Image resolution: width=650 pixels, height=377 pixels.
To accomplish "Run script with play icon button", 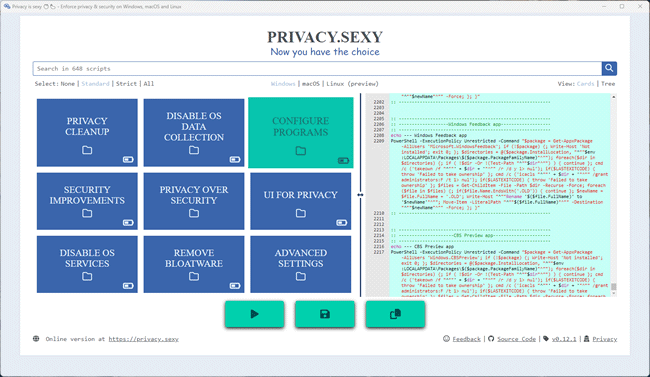I will [255, 314].
